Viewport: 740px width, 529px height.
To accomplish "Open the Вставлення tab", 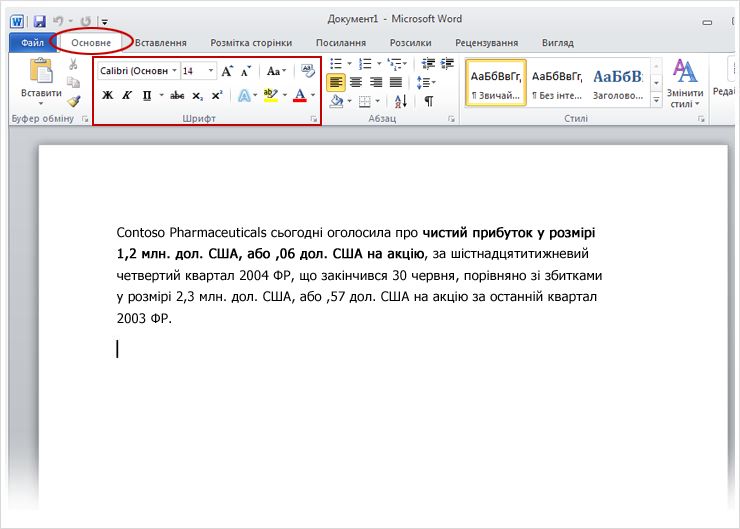I will pyautogui.click(x=160, y=43).
